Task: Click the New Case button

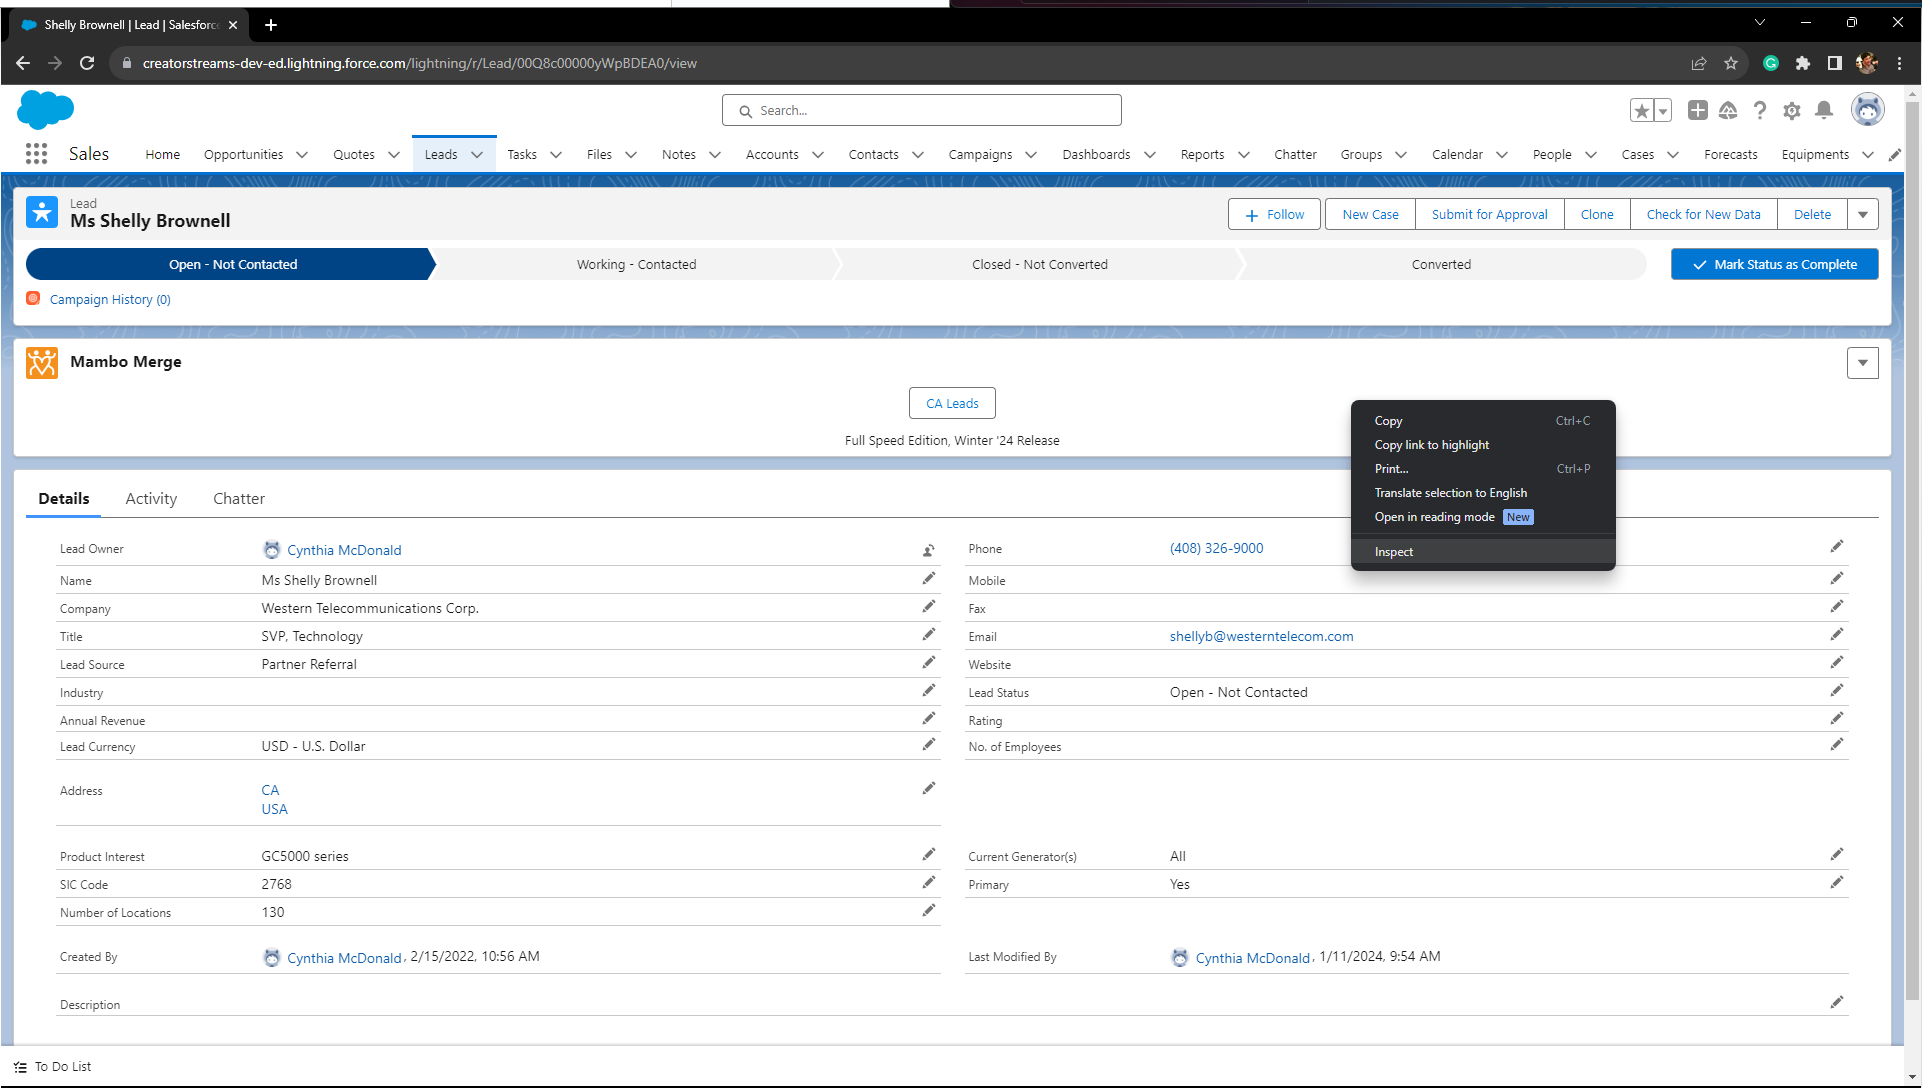Action: [x=1369, y=214]
